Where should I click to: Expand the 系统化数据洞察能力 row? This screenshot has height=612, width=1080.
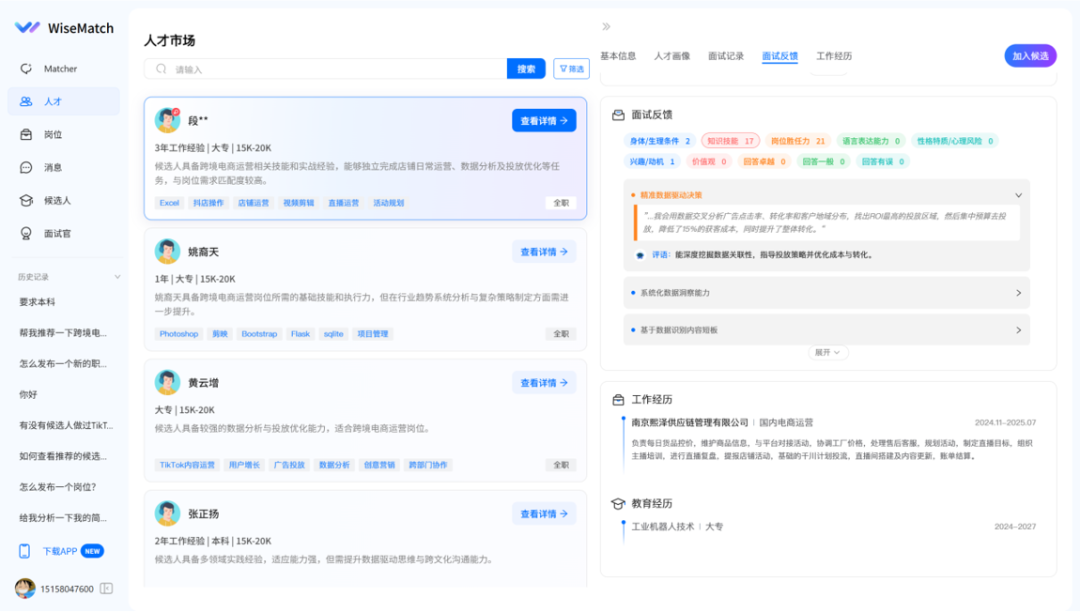pyautogui.click(x=1019, y=293)
